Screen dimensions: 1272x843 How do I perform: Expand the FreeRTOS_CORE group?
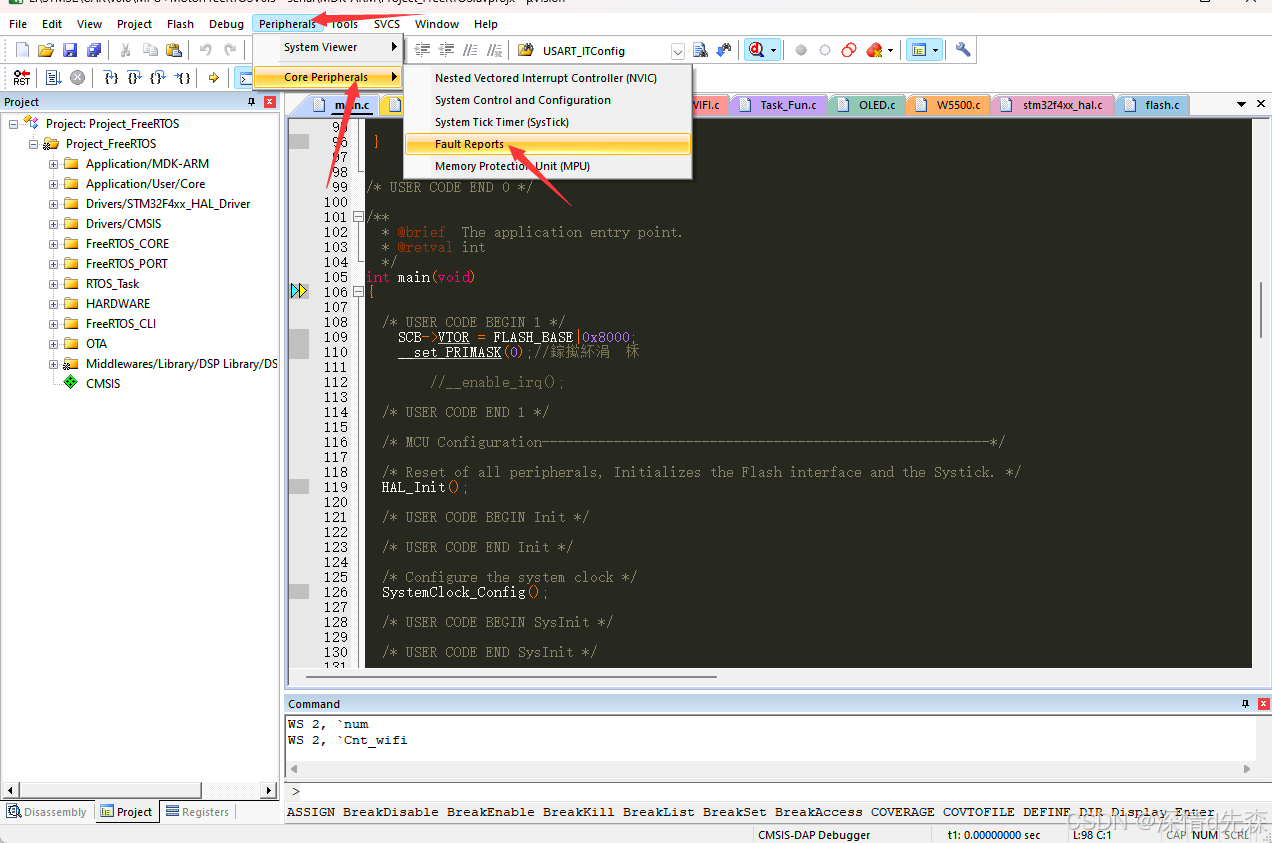[x=54, y=244]
